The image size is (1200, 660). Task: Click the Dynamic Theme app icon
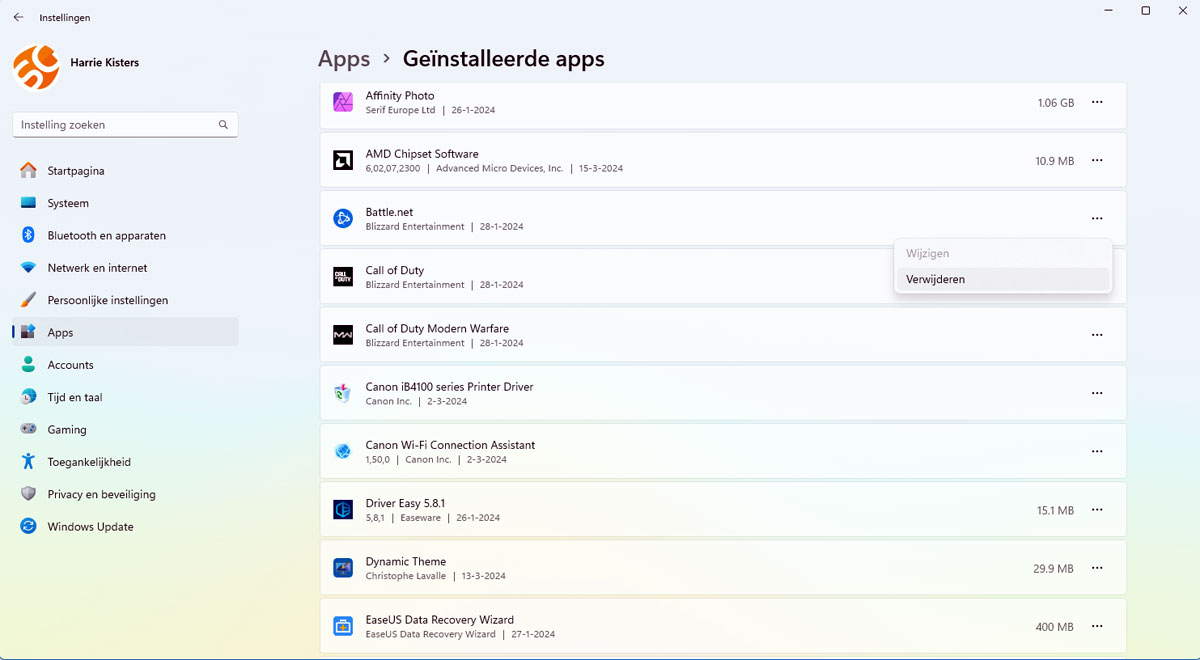click(x=343, y=568)
